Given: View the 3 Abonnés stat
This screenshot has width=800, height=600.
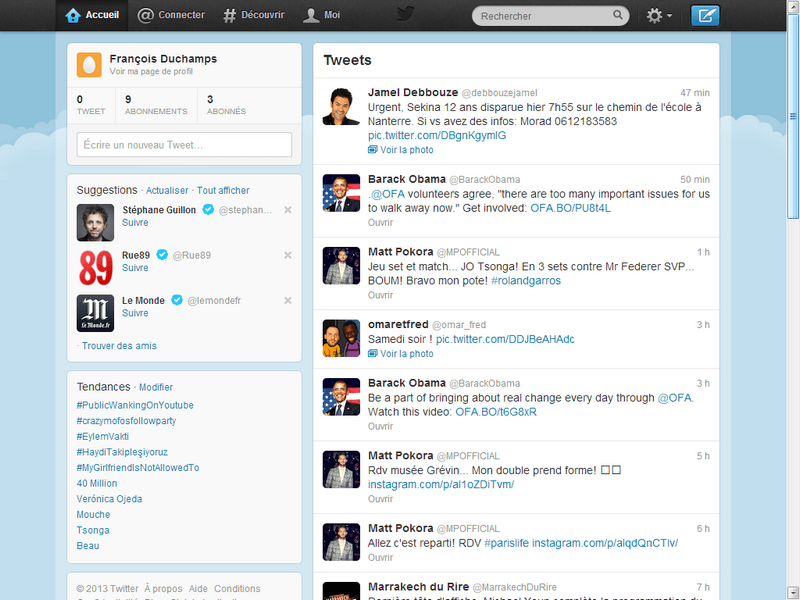Looking at the screenshot, I should click(227, 105).
